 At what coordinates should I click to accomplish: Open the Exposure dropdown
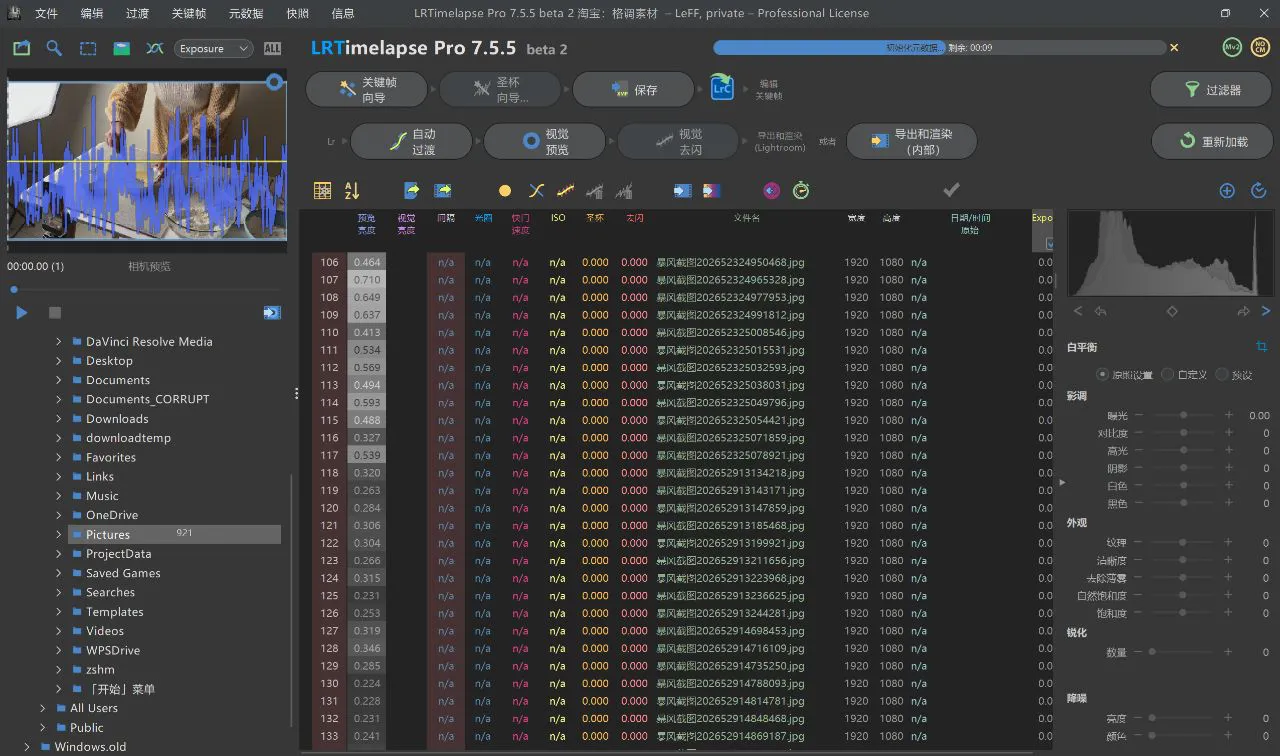click(x=214, y=48)
